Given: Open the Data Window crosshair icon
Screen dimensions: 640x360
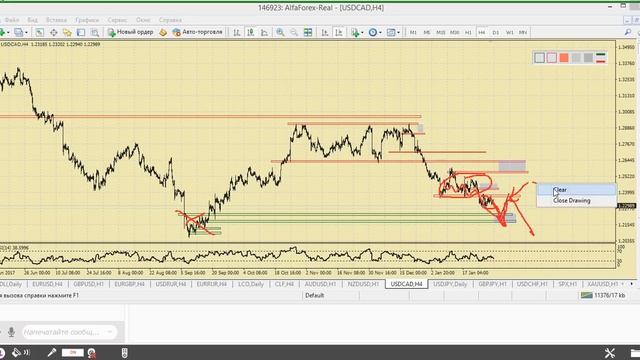Looking at the screenshot, I should 53,32.
